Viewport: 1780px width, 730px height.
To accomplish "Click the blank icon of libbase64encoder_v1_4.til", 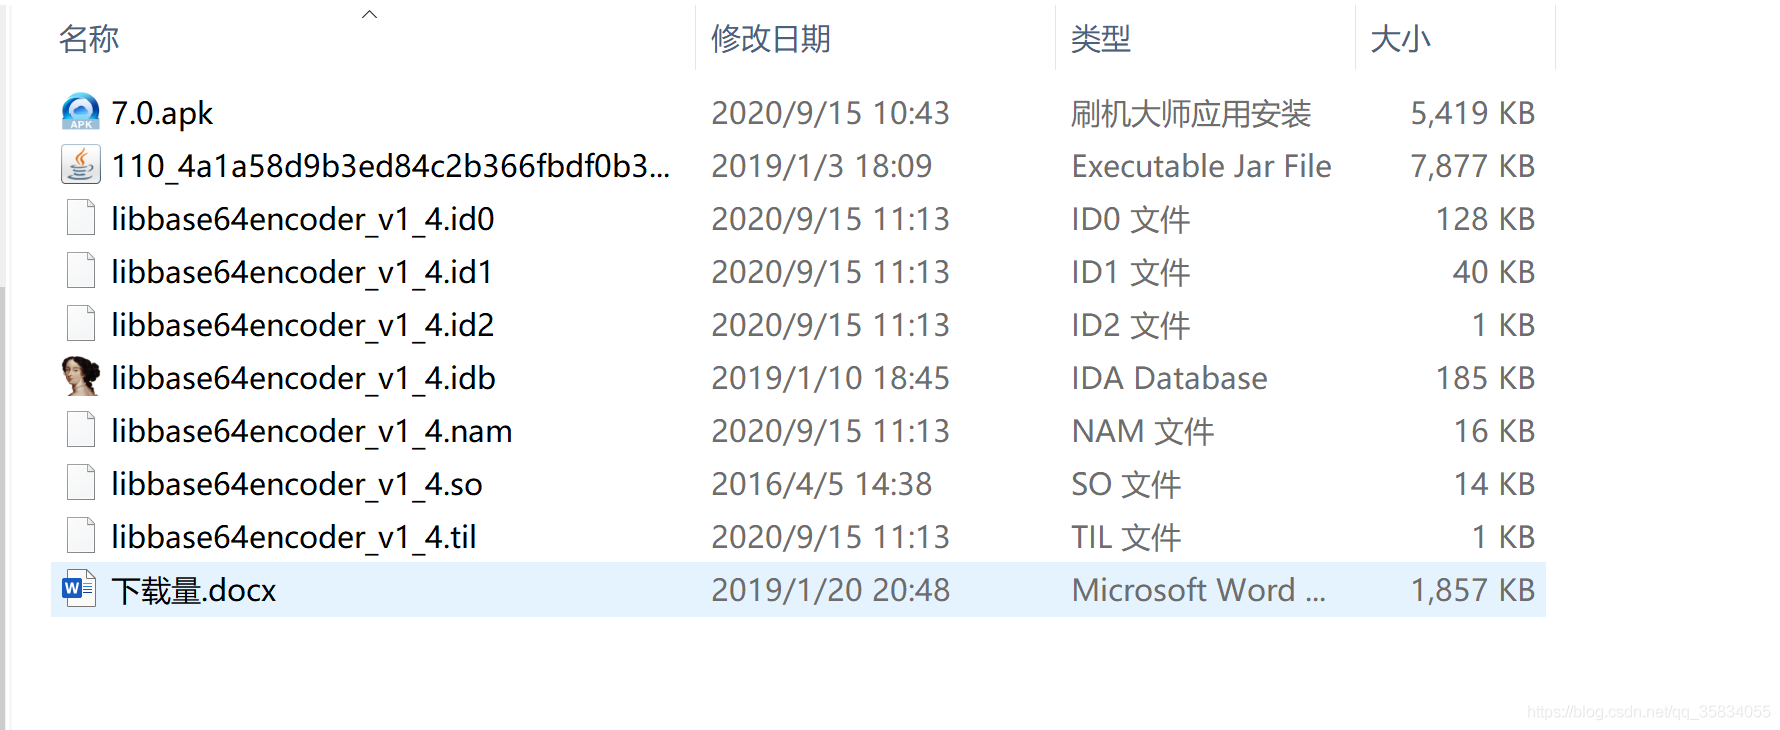I will 80,536.
